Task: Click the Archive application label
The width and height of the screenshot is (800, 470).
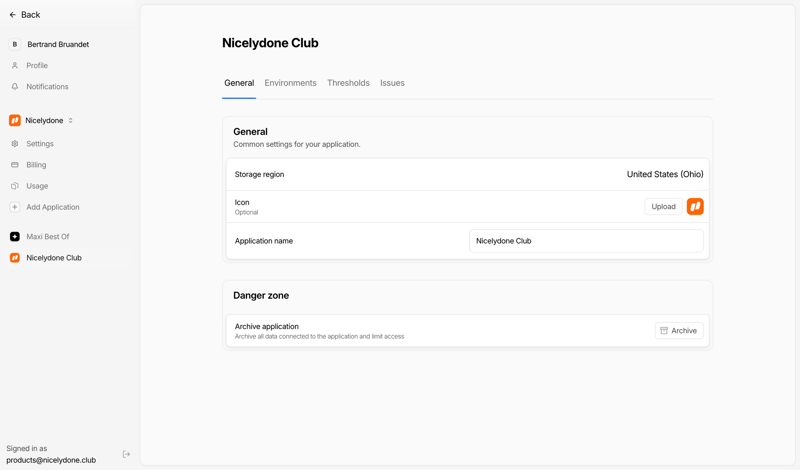Action: click(x=266, y=327)
